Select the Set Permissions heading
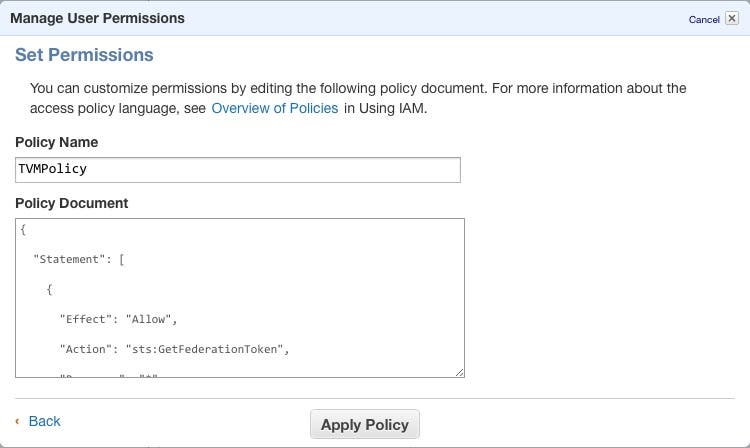Screen dimensions: 750x448 coord(84,54)
